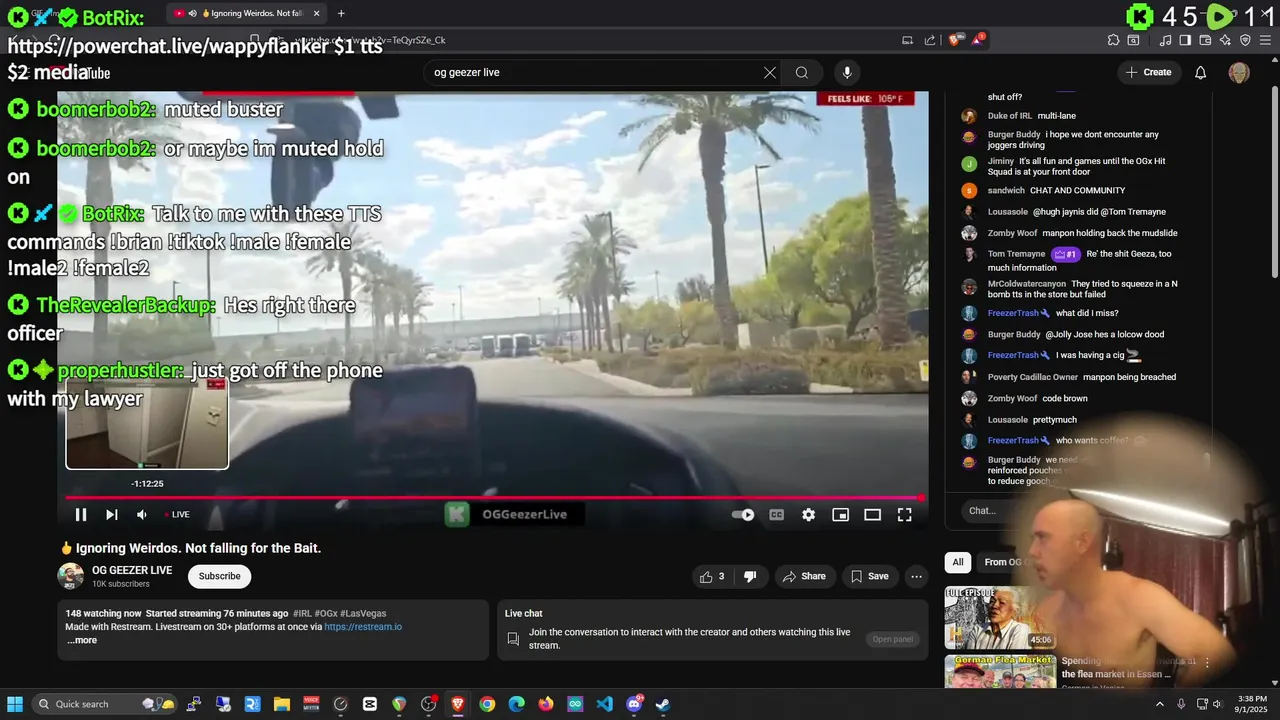Open Brave Leo AI sparkle icon
The image size is (1280, 720).
click(x=1225, y=40)
